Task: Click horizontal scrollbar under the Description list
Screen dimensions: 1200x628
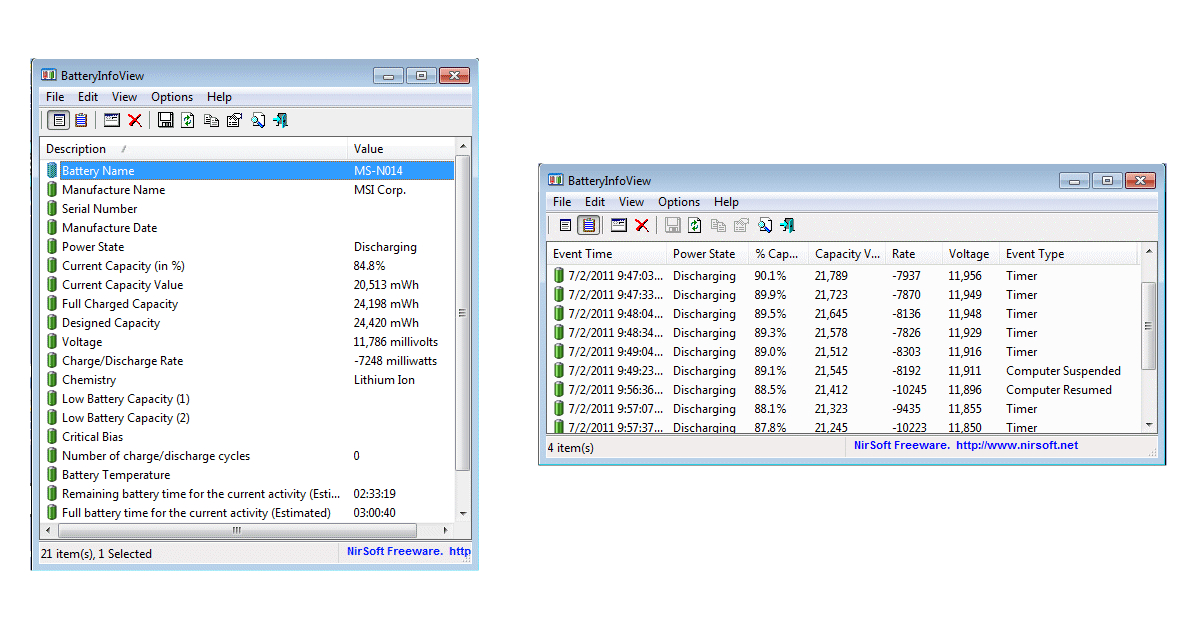Action: 236,530
